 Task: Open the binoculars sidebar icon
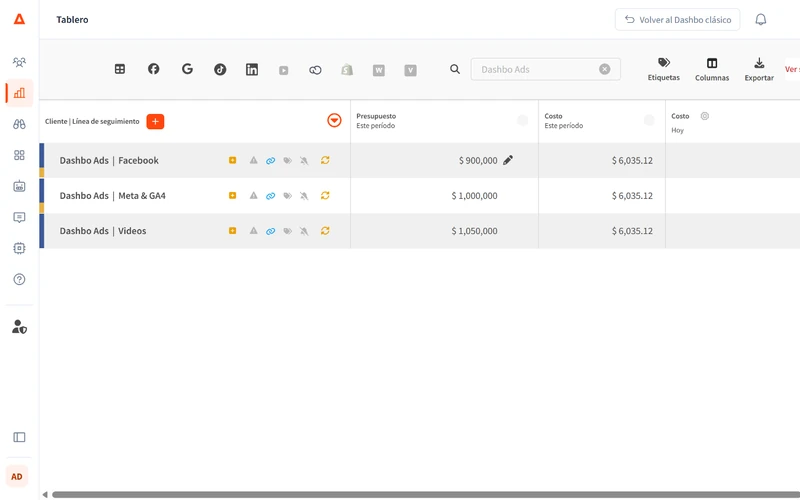pyautogui.click(x=19, y=124)
